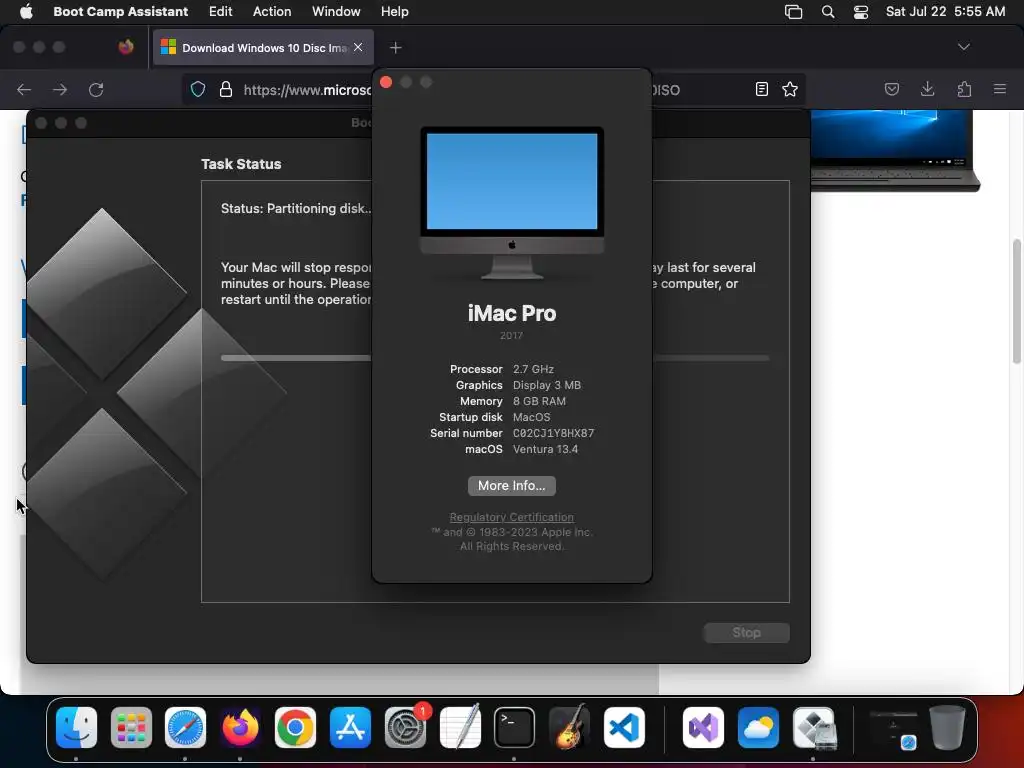The width and height of the screenshot is (1024, 768).
Task: Reload the current Firefox page
Action: 96,89
